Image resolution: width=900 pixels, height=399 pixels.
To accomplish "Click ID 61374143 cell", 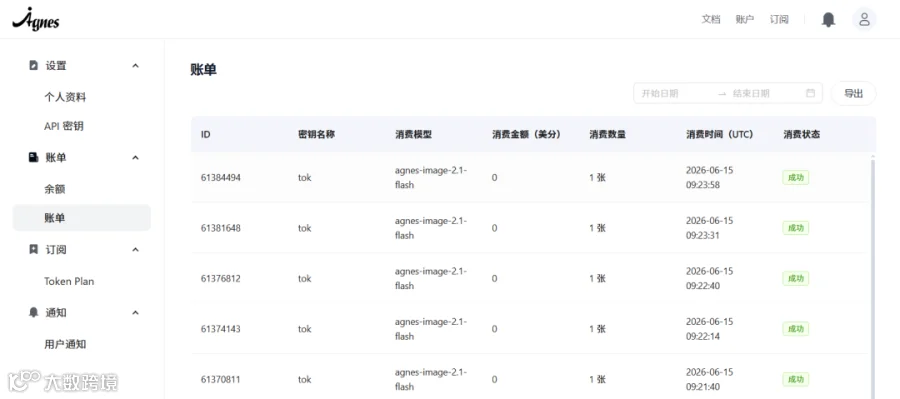I will [x=220, y=329].
